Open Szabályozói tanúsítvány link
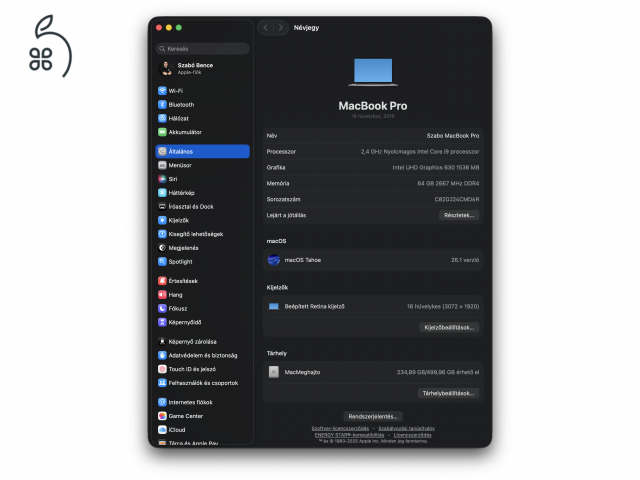The image size is (640, 480). point(406,428)
